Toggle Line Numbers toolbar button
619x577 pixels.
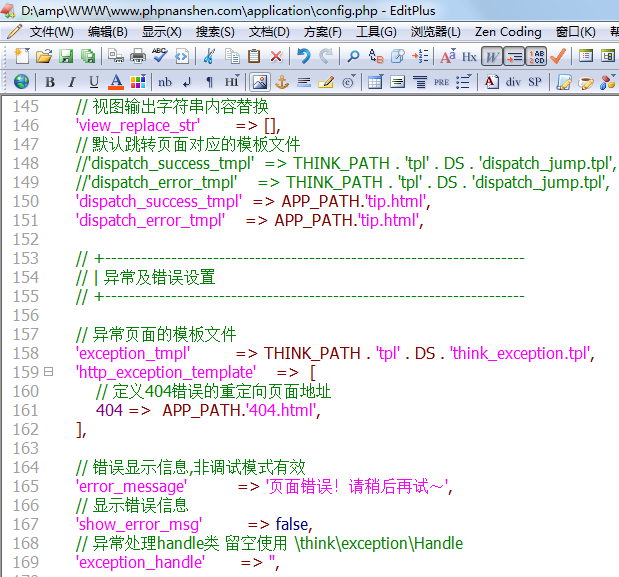click(536, 57)
